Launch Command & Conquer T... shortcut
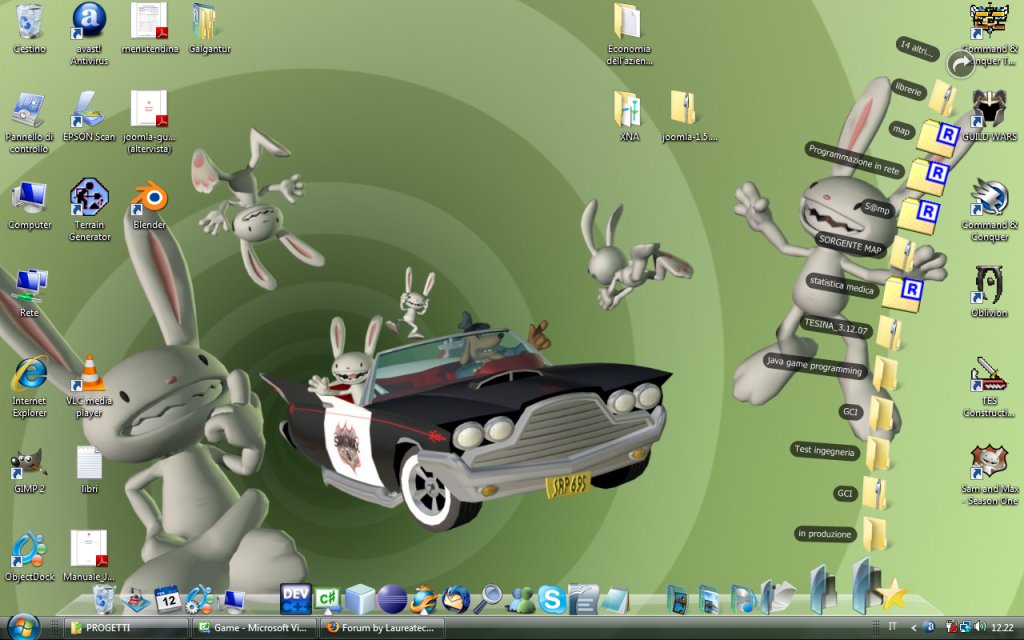 pos(989,34)
